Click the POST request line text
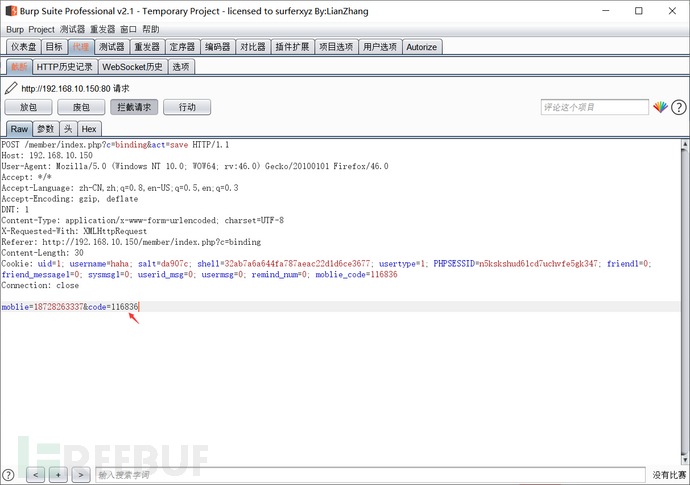The width and height of the screenshot is (690, 485). point(115,145)
